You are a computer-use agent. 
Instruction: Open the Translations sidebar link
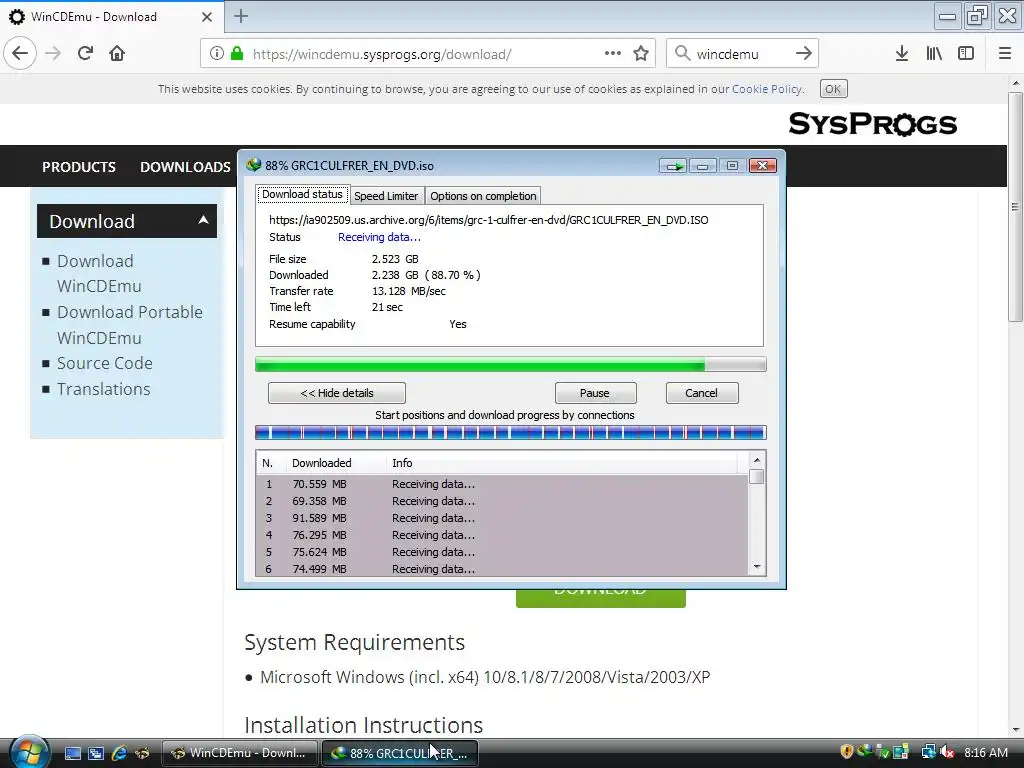click(104, 389)
